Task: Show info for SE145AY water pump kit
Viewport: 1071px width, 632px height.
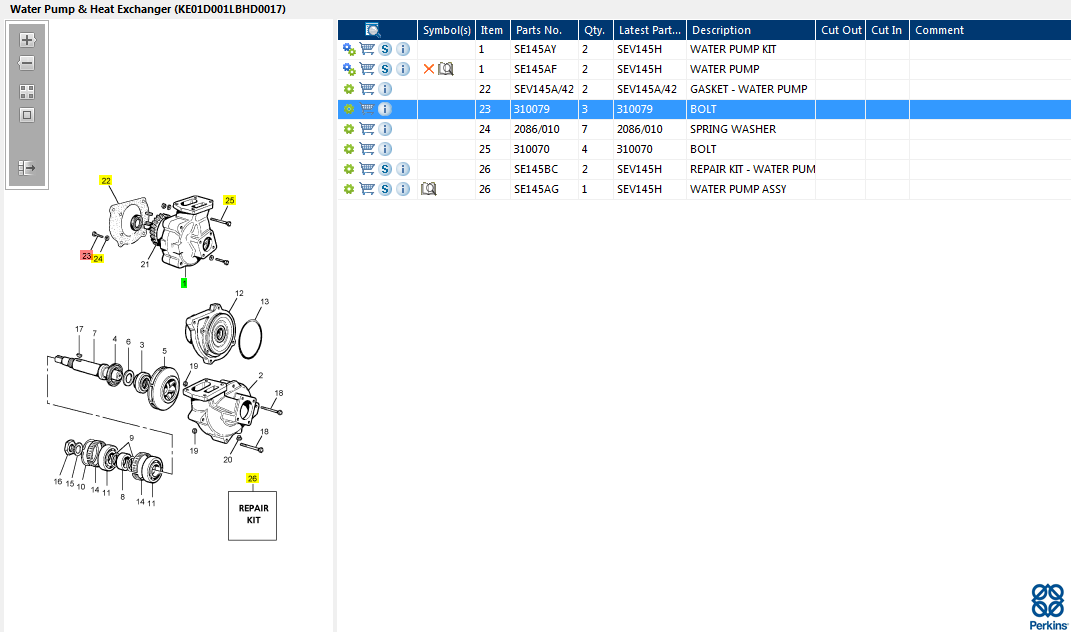Action: (403, 49)
